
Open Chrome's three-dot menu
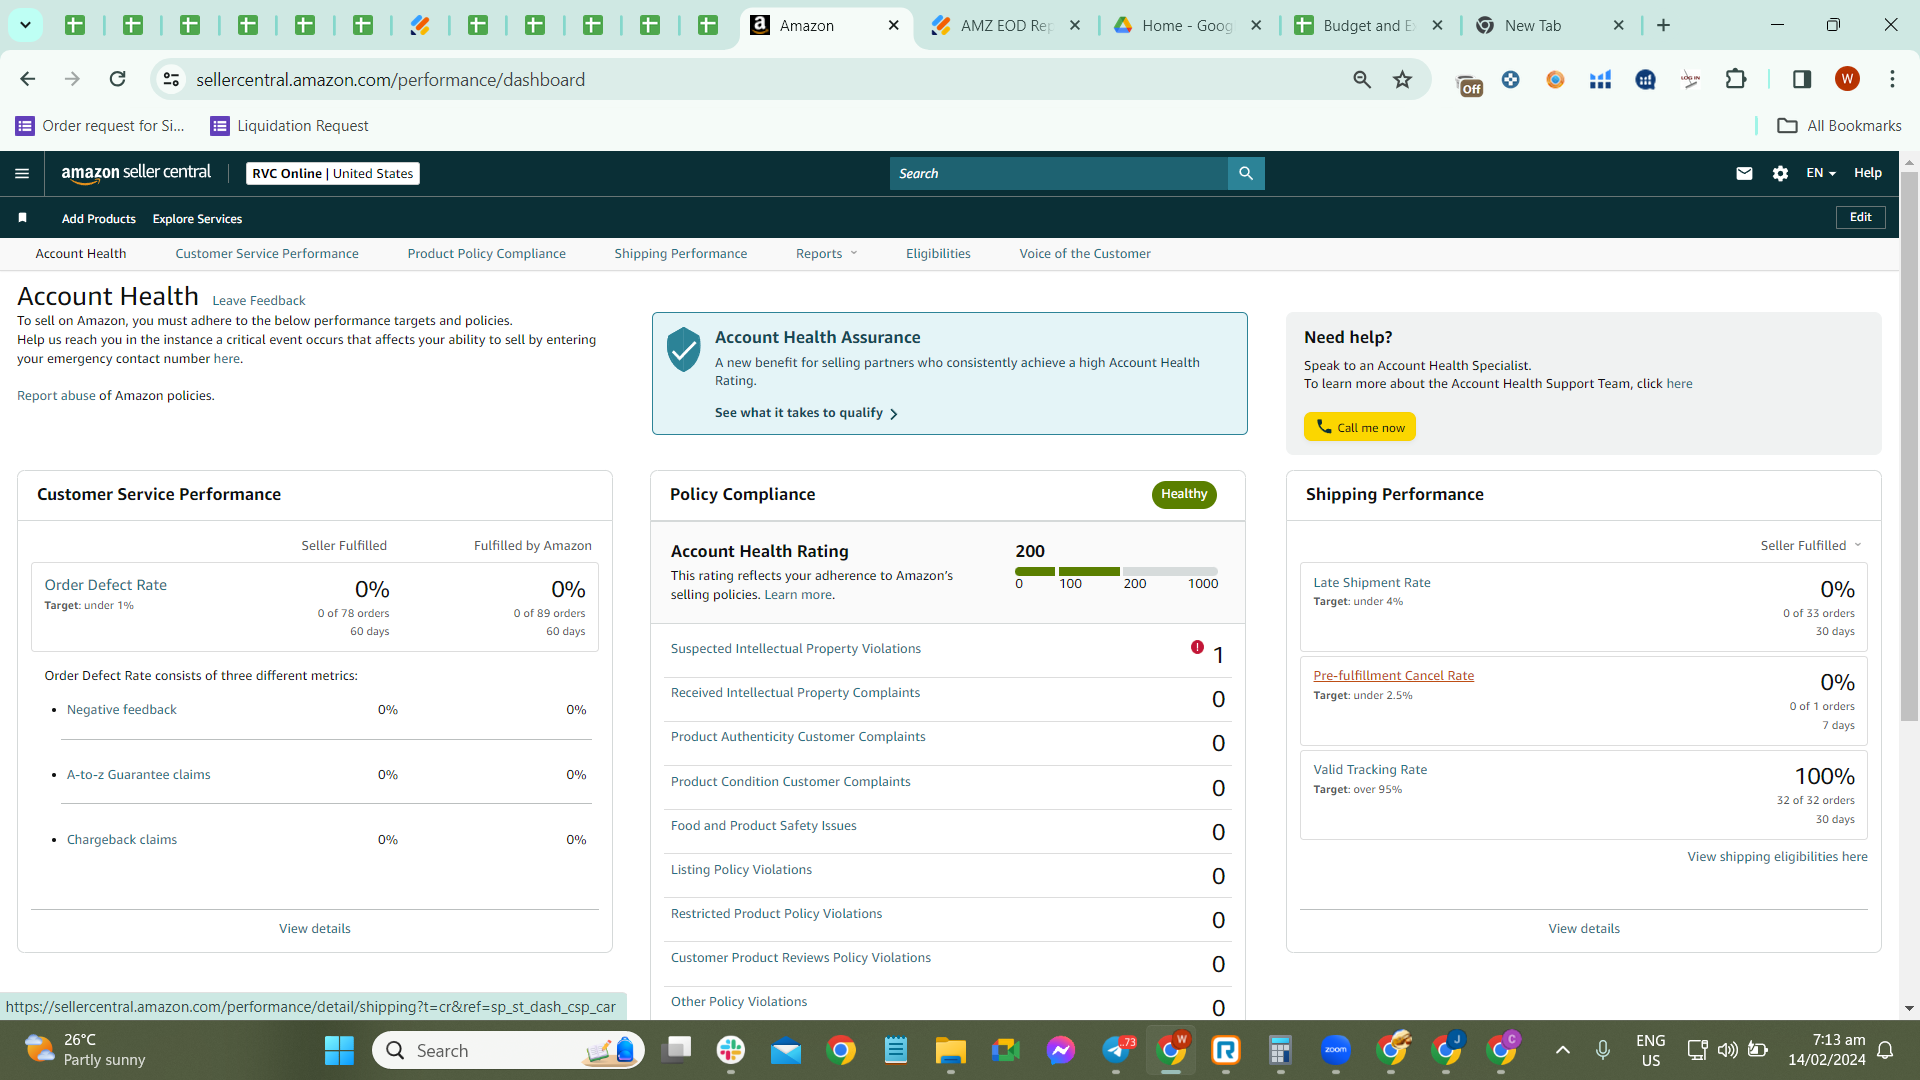pos(1892,79)
